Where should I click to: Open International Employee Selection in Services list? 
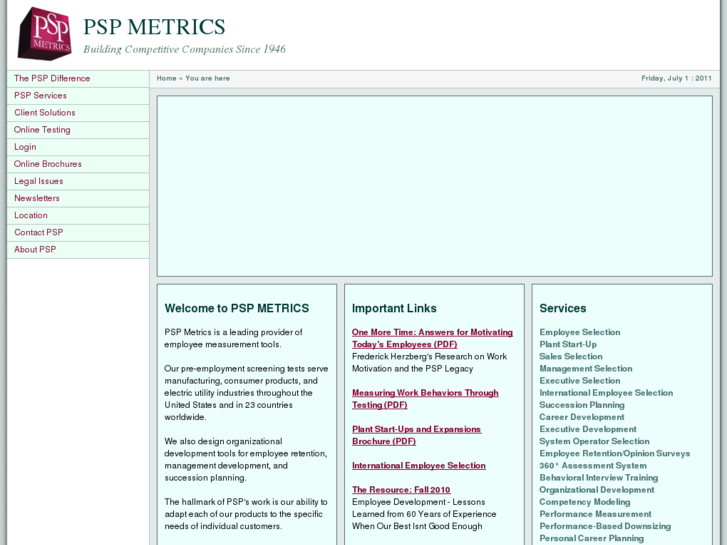(x=606, y=393)
